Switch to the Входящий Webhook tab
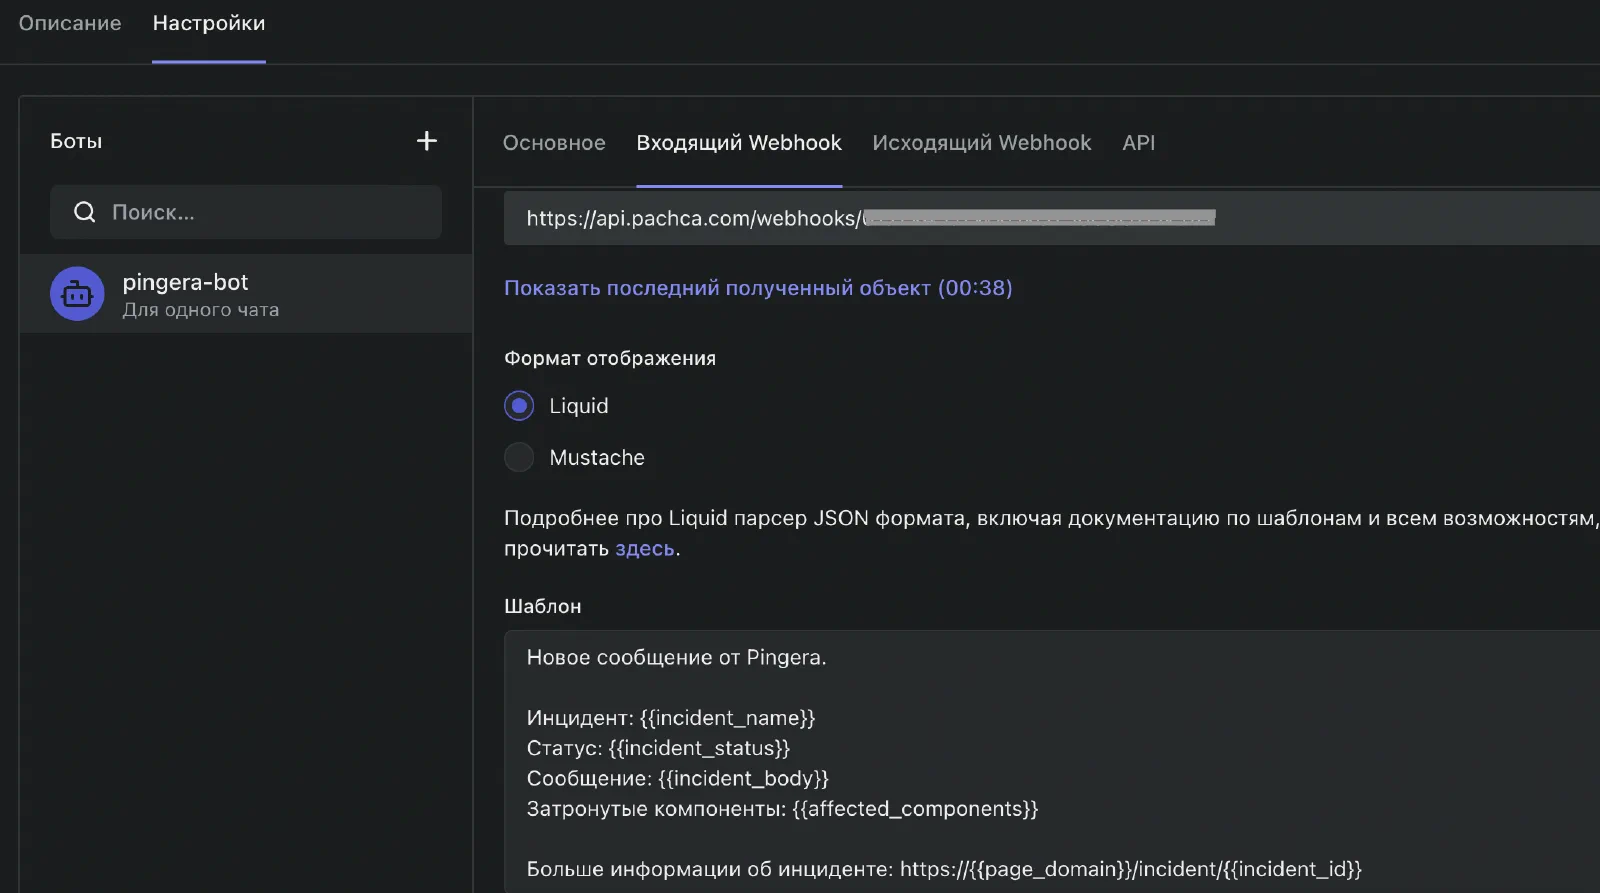Screen dimensions: 1600x893 coord(739,143)
